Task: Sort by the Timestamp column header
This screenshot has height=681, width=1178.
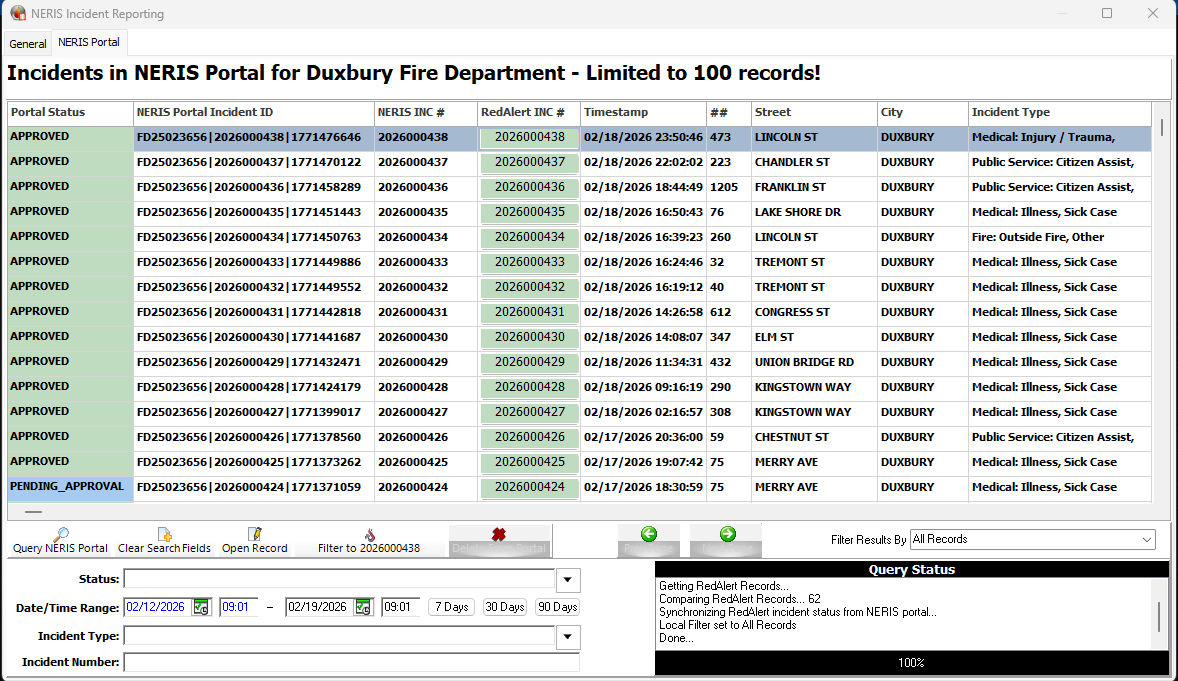Action: 644,113
